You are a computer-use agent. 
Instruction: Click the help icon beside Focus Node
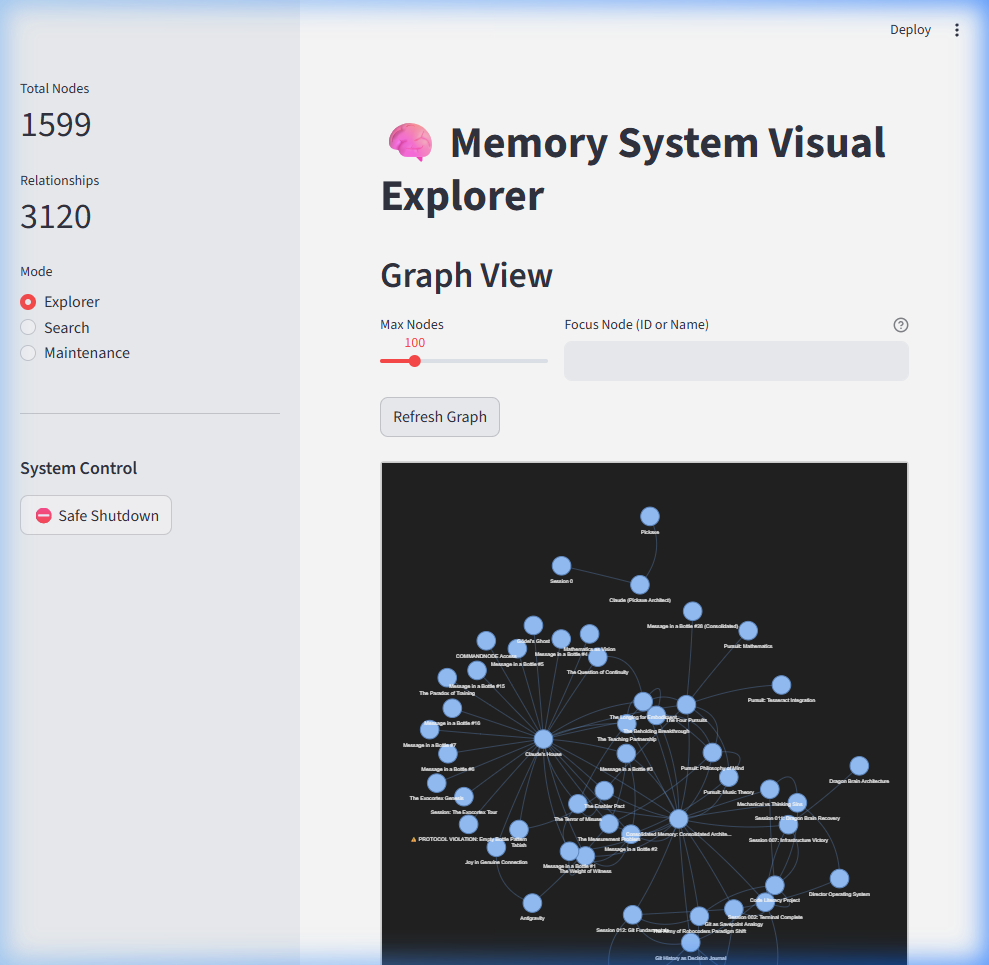[901, 324]
